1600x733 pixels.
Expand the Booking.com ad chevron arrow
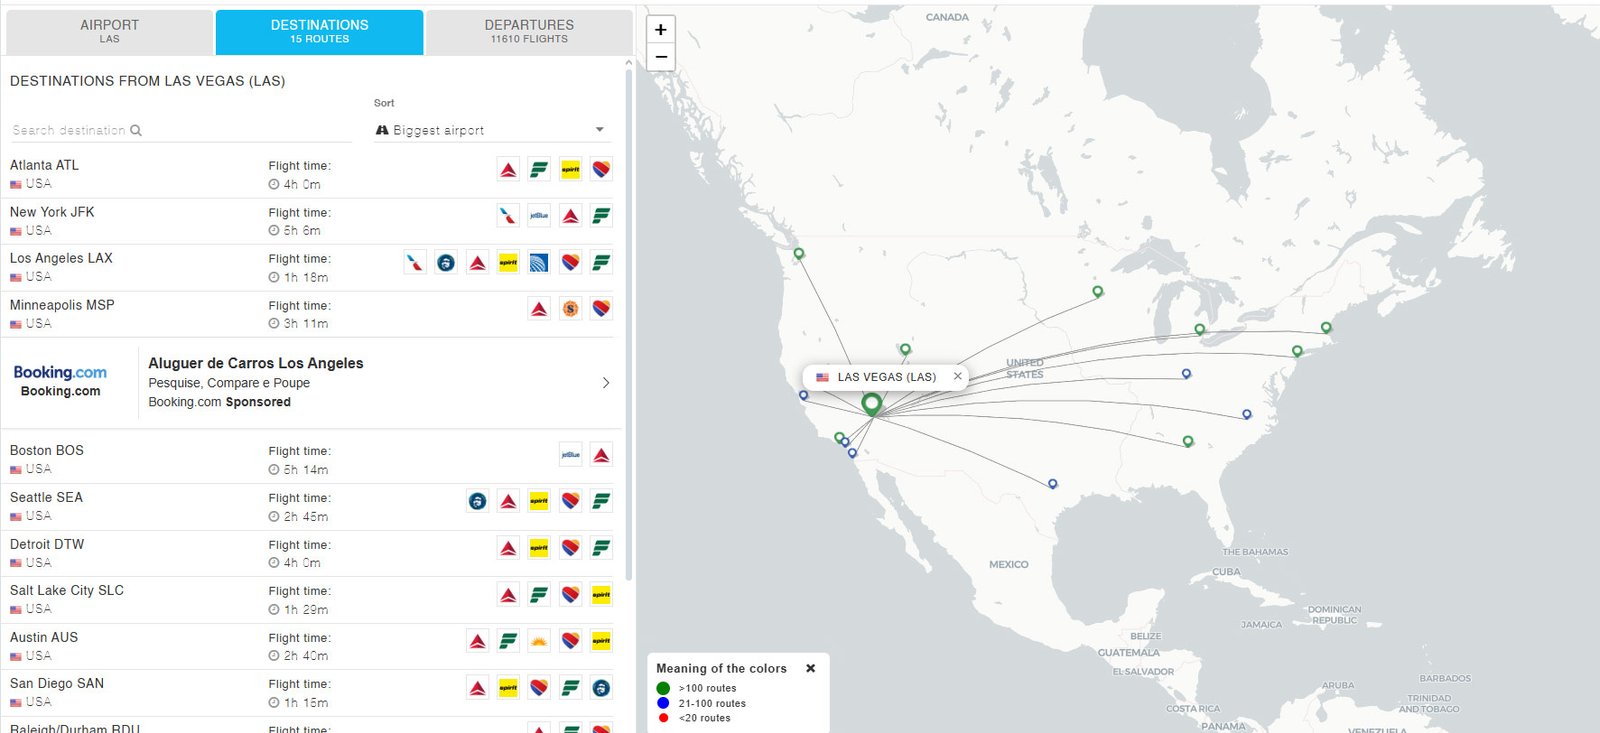[x=606, y=383]
